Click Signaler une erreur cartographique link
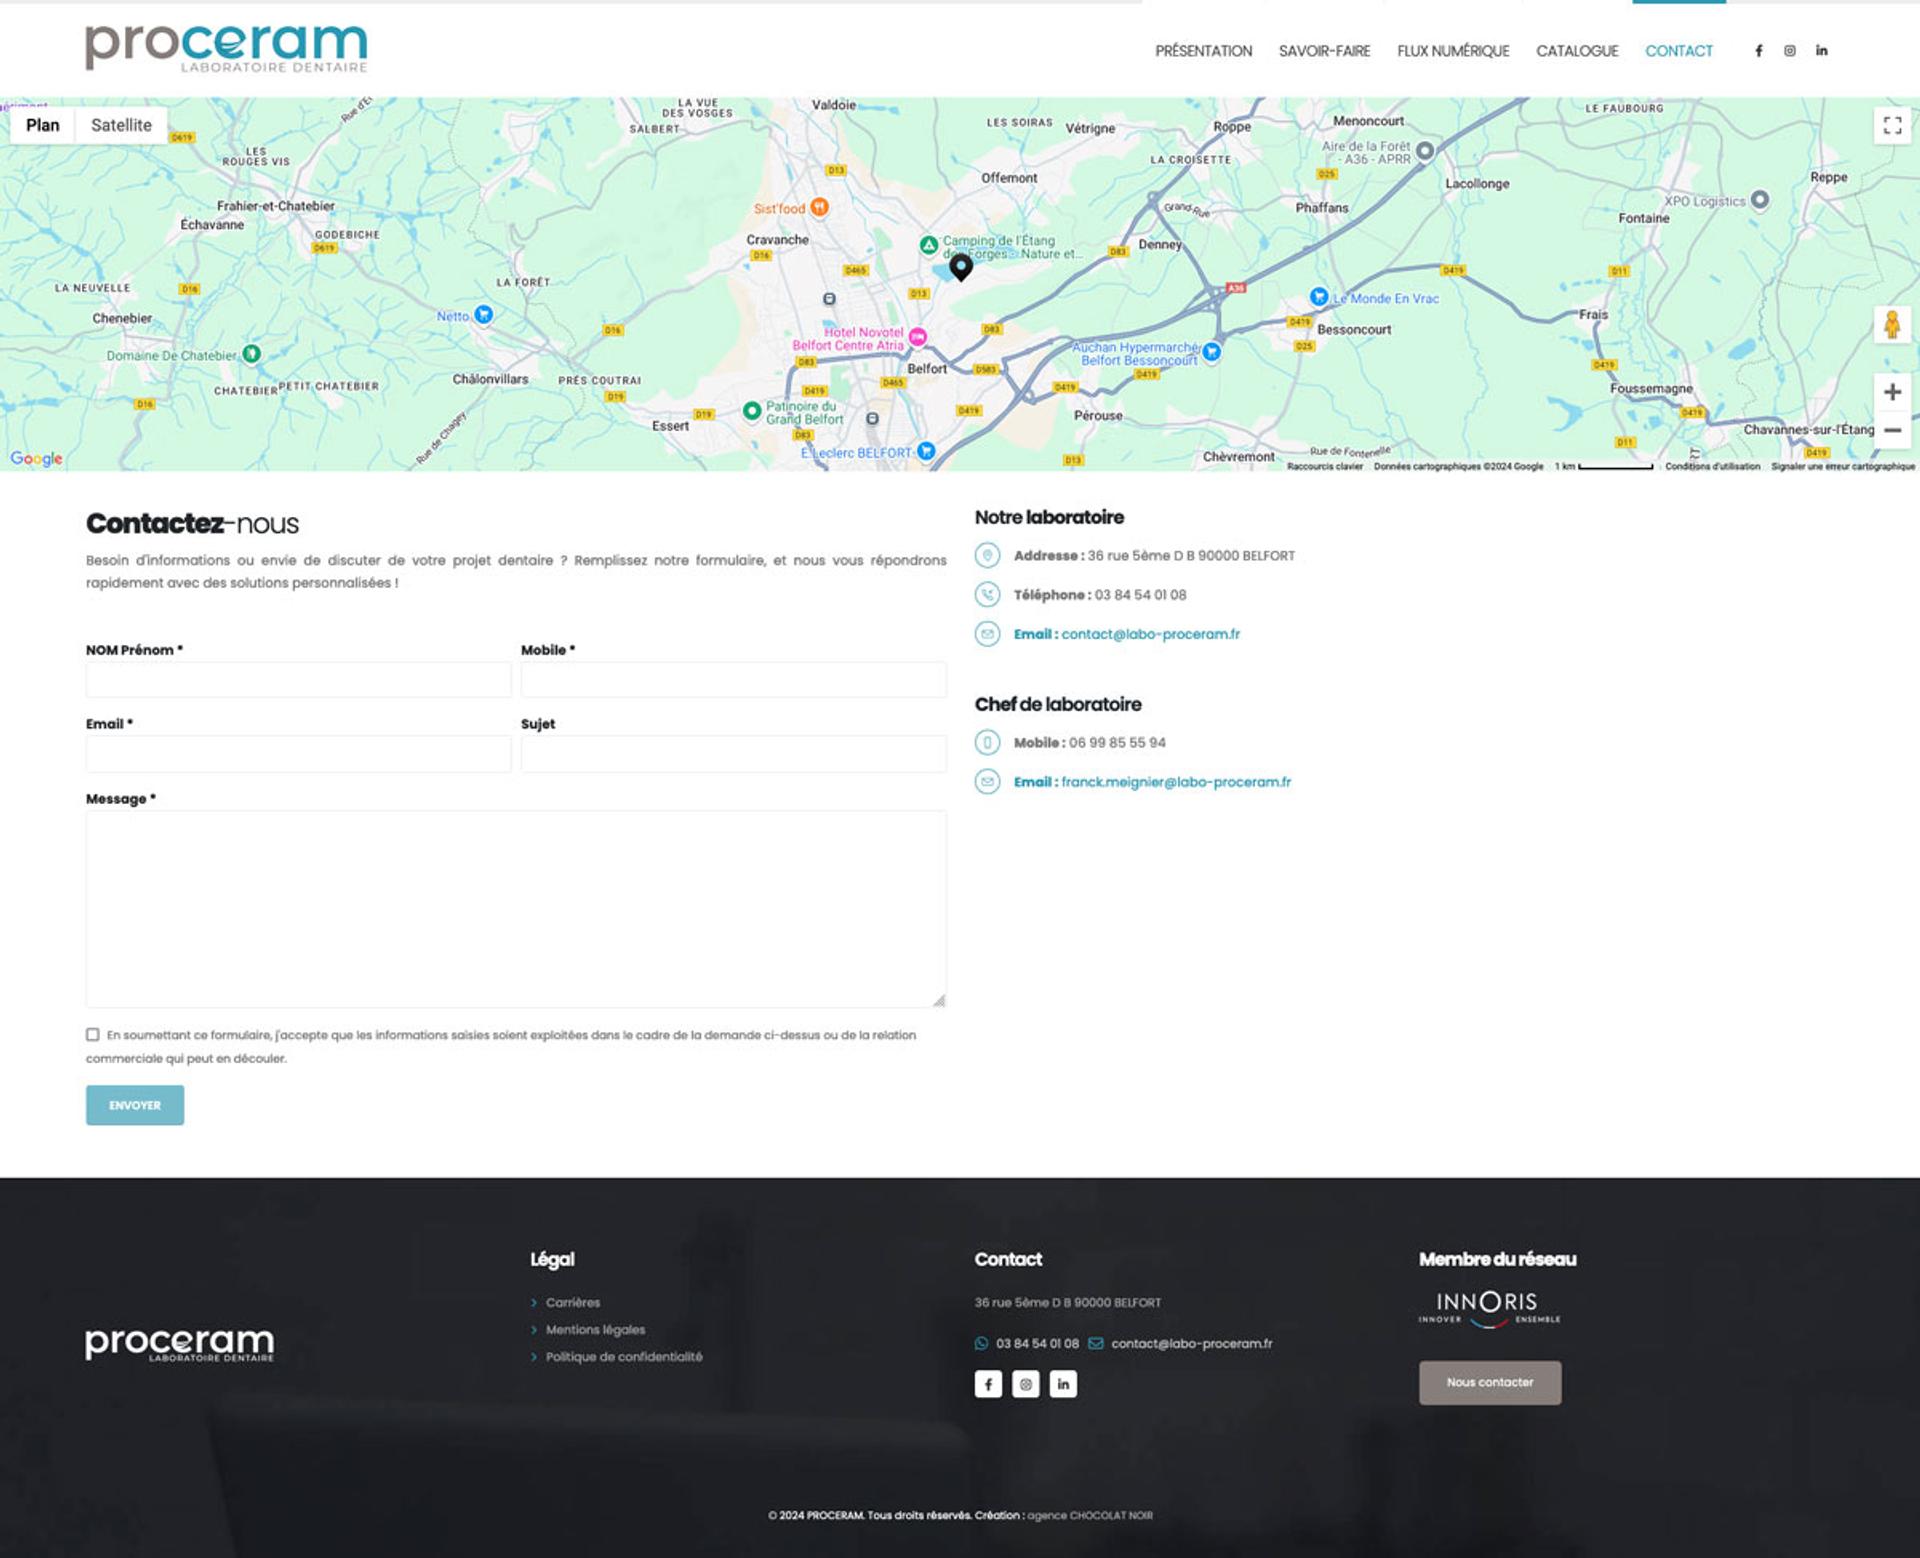 pyautogui.click(x=1843, y=466)
